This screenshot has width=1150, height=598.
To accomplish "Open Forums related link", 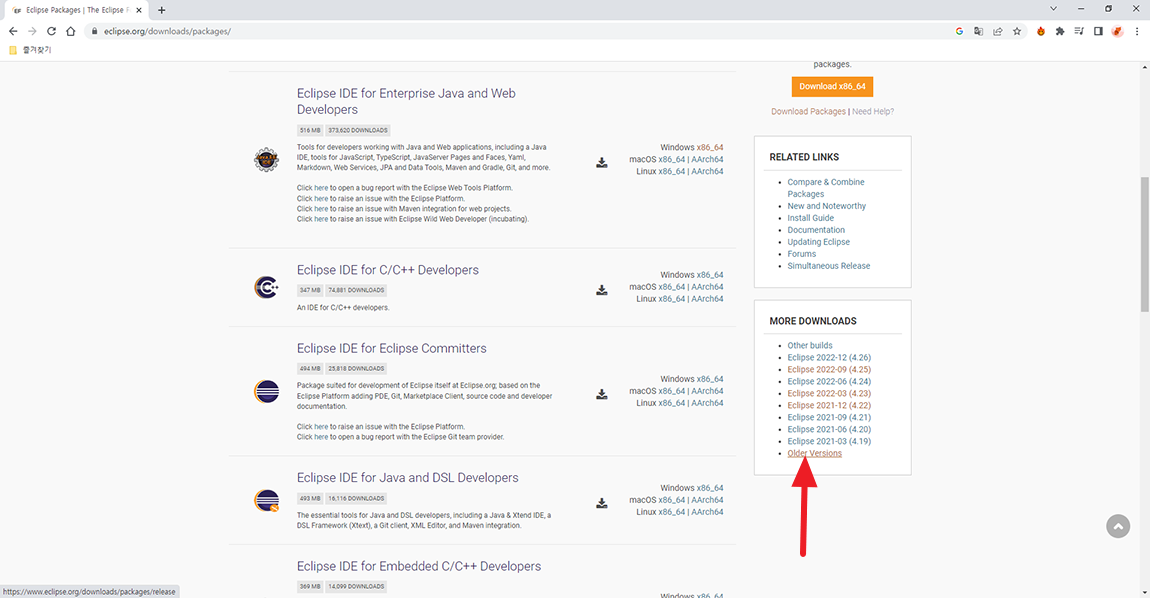I will coord(802,254).
